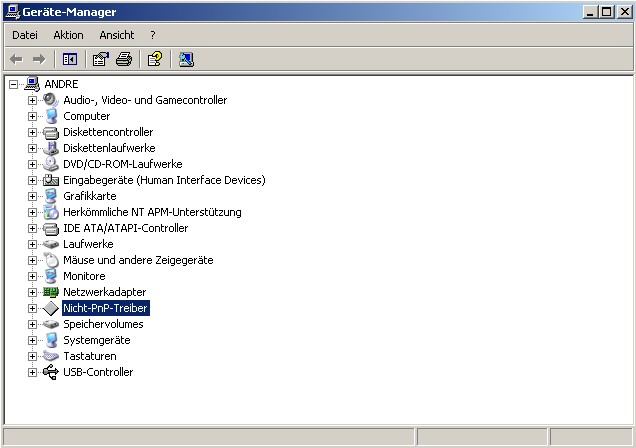Click the Print toolbar icon
This screenshot has height=448, width=636.
(x=124, y=60)
